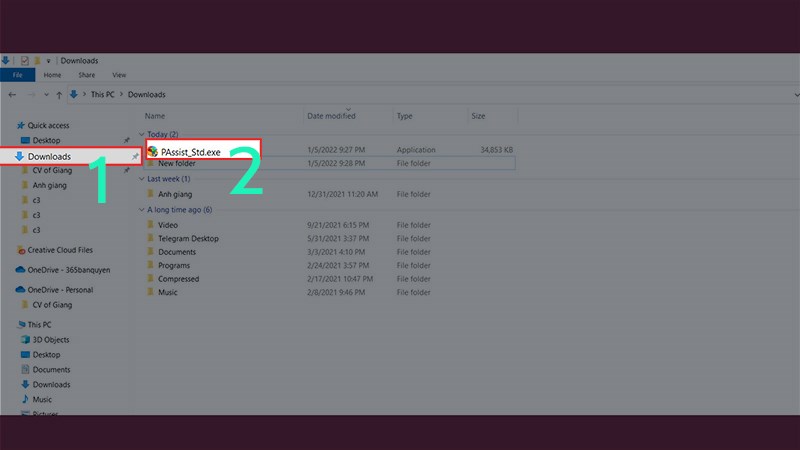Open OneDrive - Personal in sidebar
Image resolution: width=800 pixels, height=450 pixels.
[x=60, y=290]
